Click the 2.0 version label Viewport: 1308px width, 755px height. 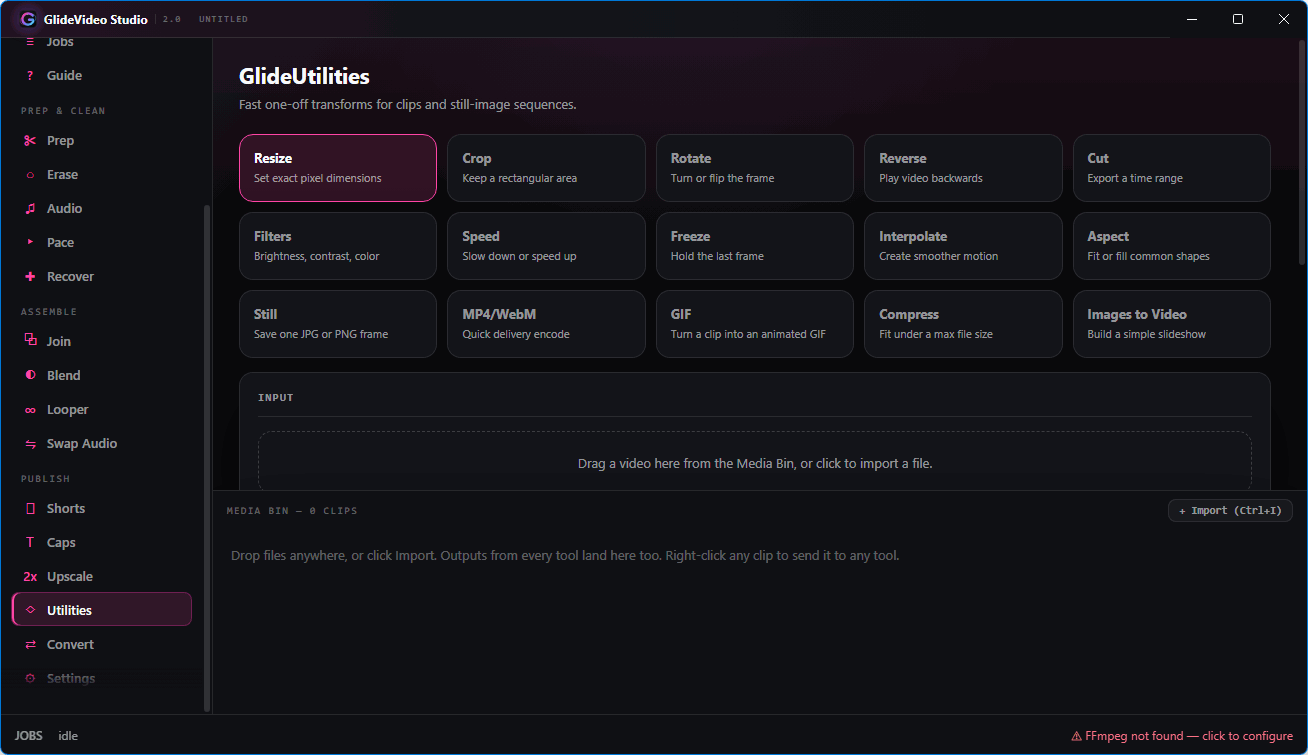click(172, 20)
